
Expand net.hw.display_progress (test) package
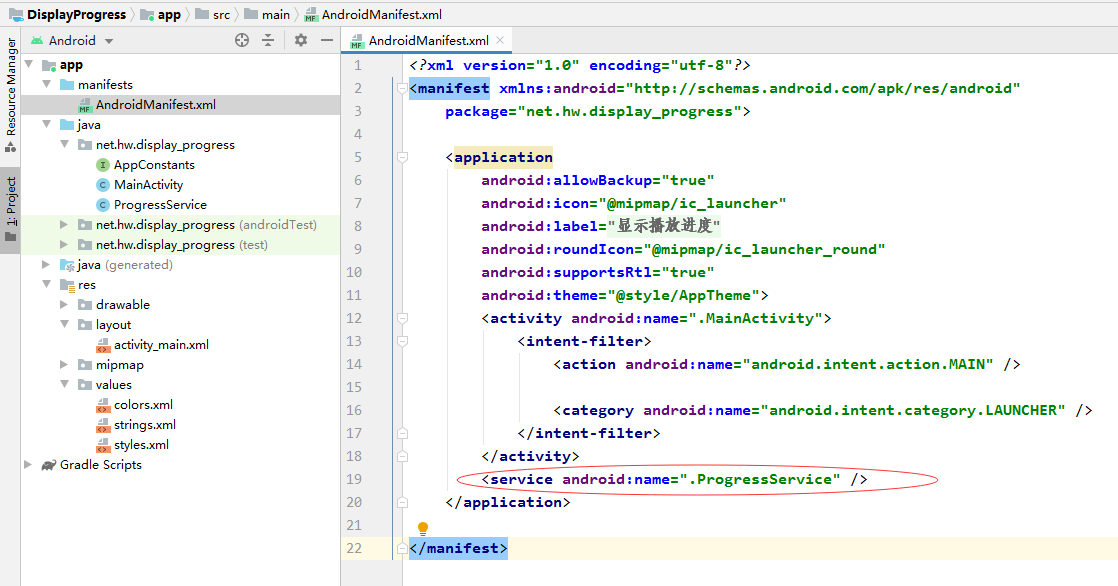(x=65, y=245)
